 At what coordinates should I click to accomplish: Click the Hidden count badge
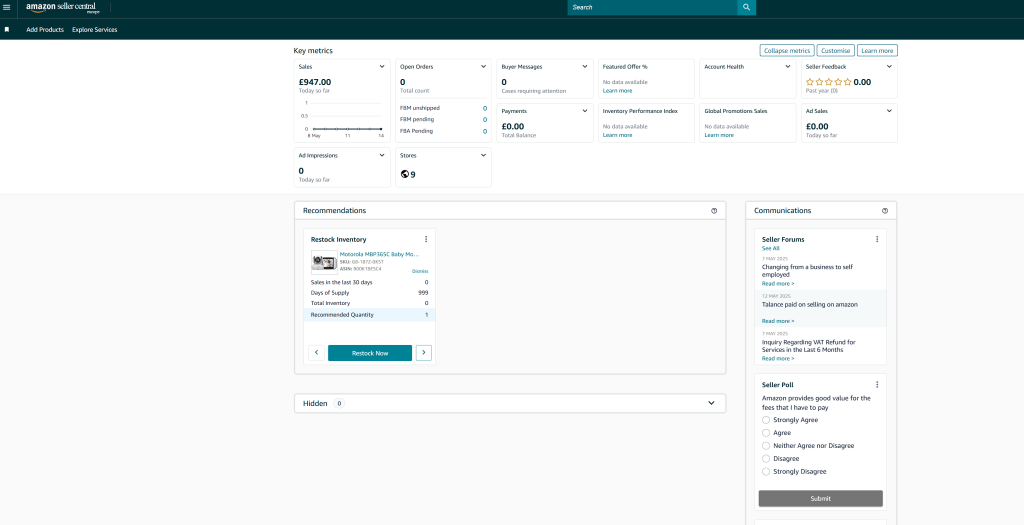[339, 404]
